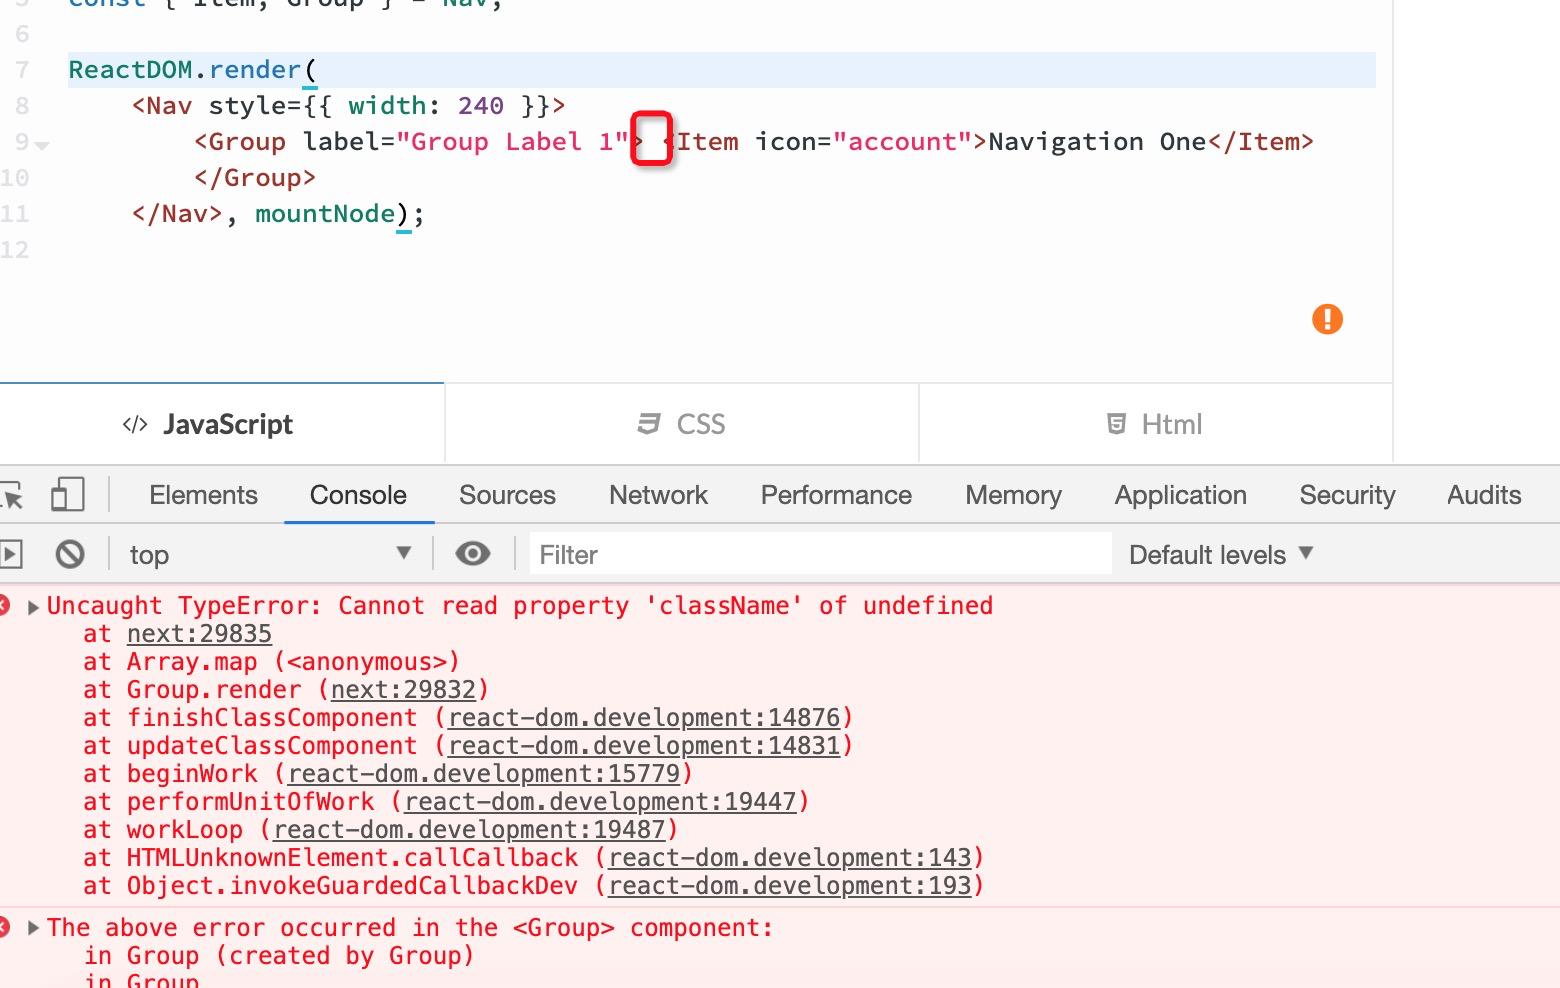Click '<Nav style={{ width: 240 }}>' on line 8
The width and height of the screenshot is (1560, 988).
click(x=349, y=106)
